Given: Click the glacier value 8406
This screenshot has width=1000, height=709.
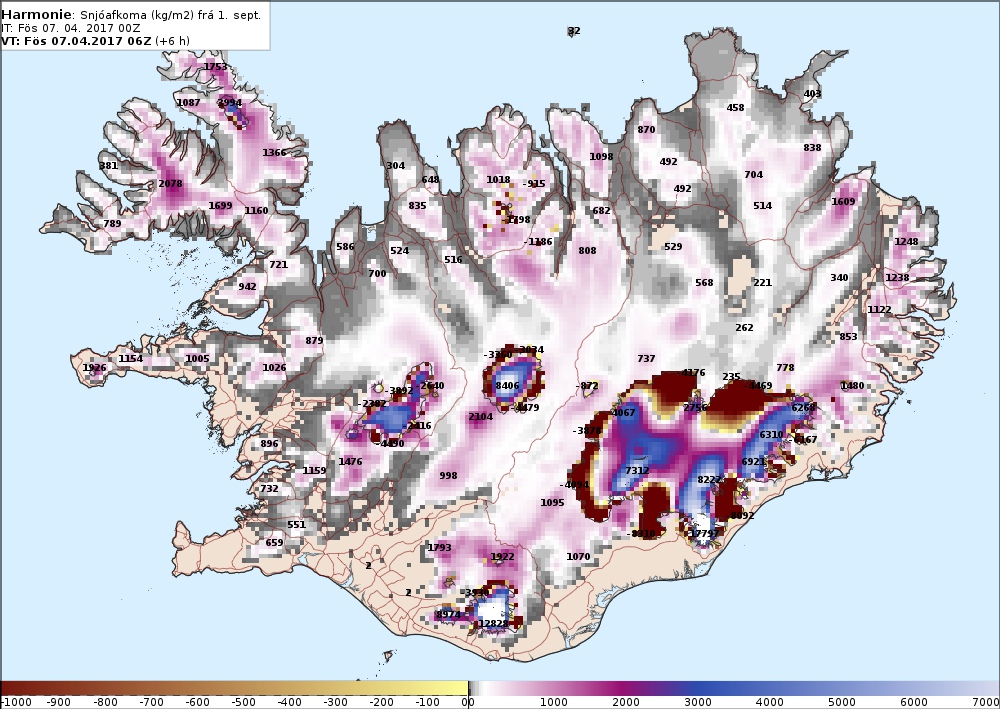Looking at the screenshot, I should point(508,386).
